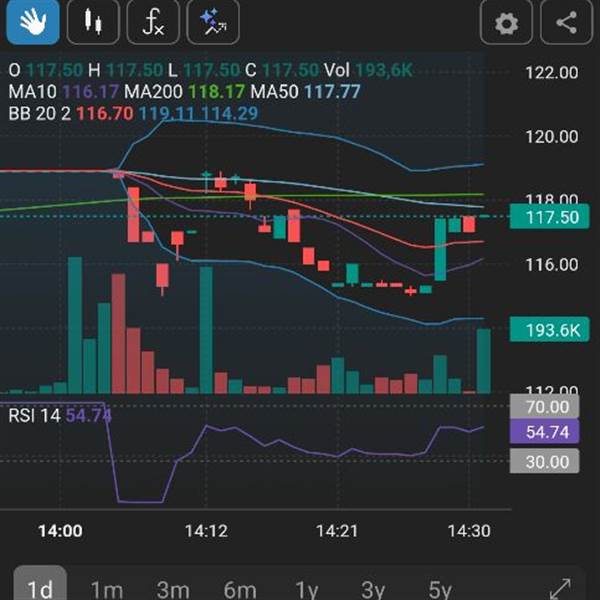
Task: Click the MA50 117.77 indicator legend
Action: coord(305,91)
